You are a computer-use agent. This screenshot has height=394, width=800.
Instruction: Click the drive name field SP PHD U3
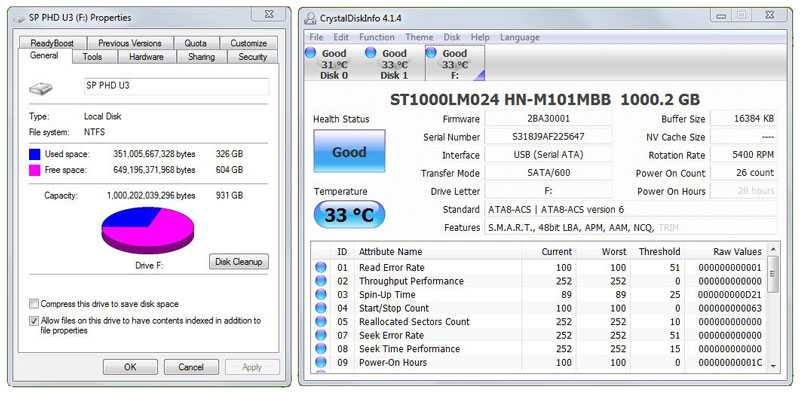(x=176, y=86)
